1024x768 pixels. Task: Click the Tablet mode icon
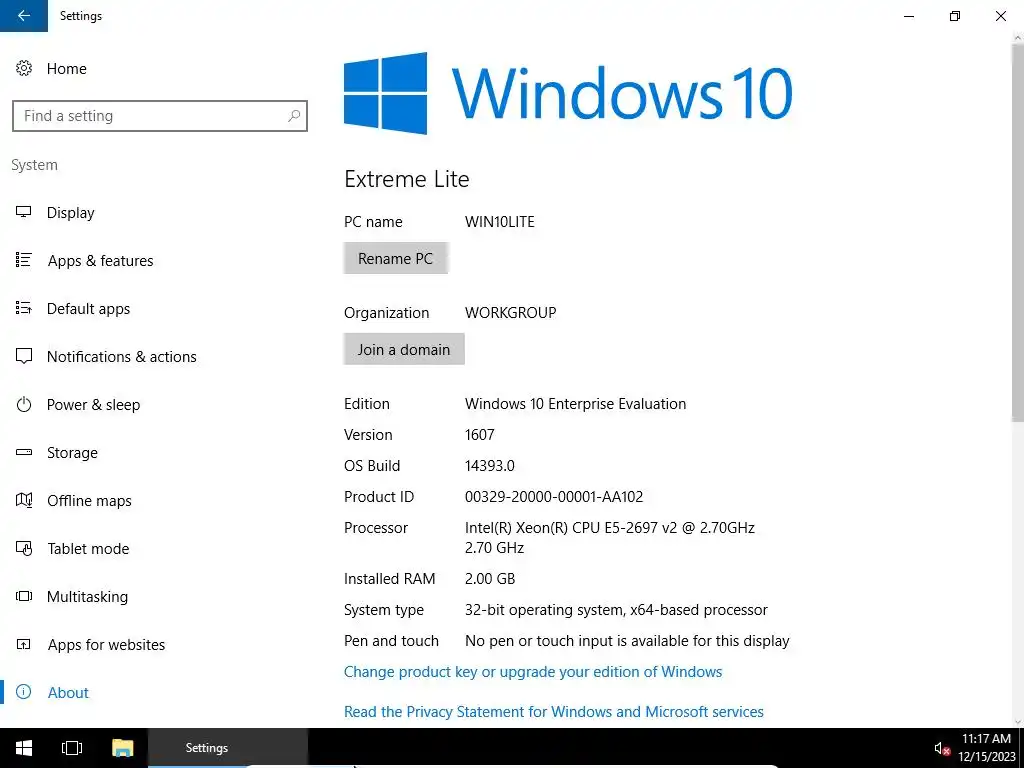pos(24,548)
